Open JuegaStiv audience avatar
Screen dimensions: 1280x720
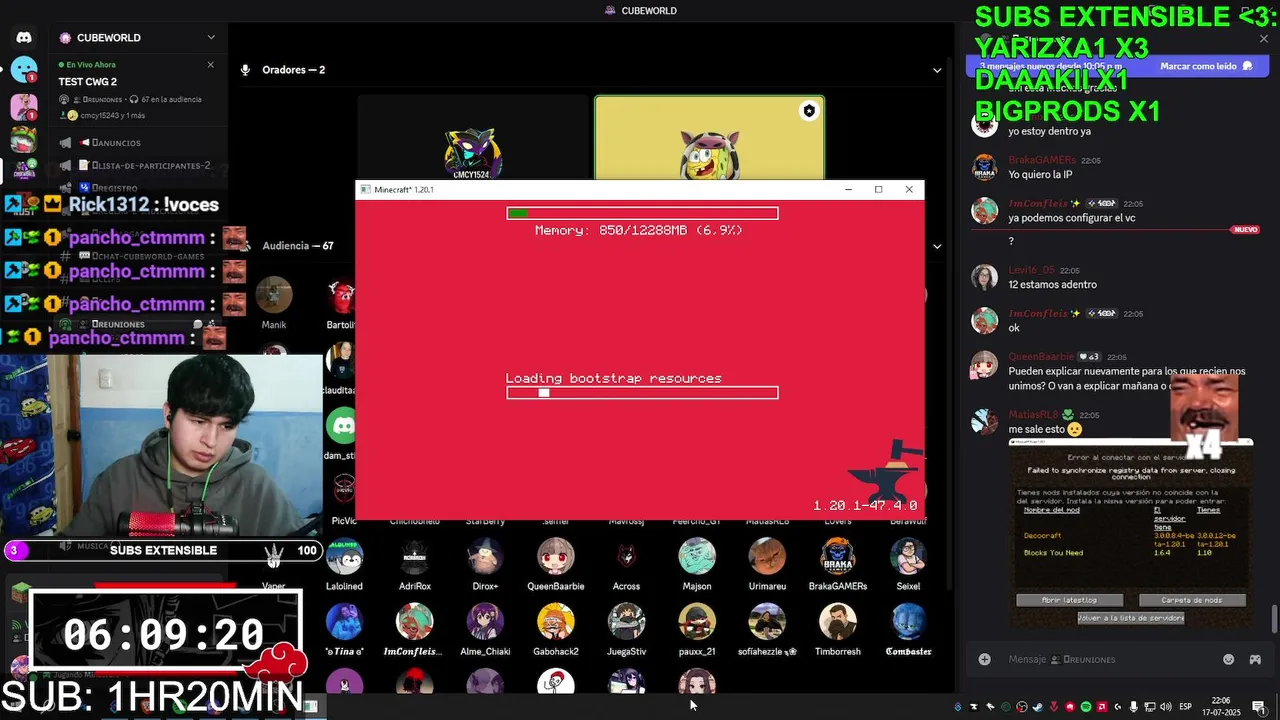click(x=626, y=622)
